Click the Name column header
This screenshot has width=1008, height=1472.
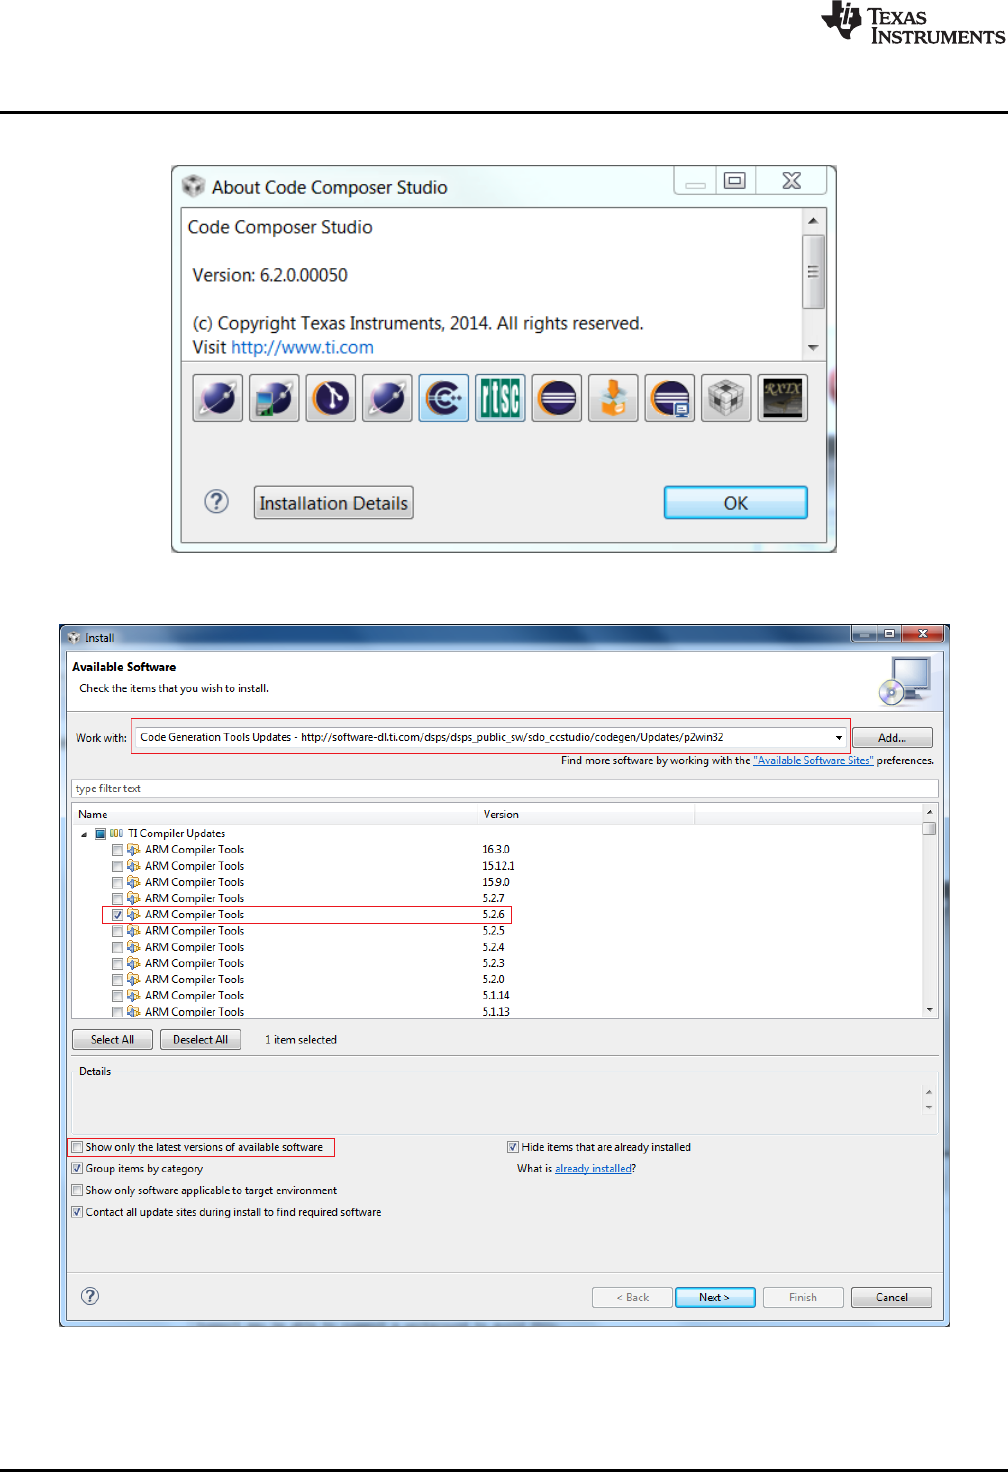(x=275, y=814)
